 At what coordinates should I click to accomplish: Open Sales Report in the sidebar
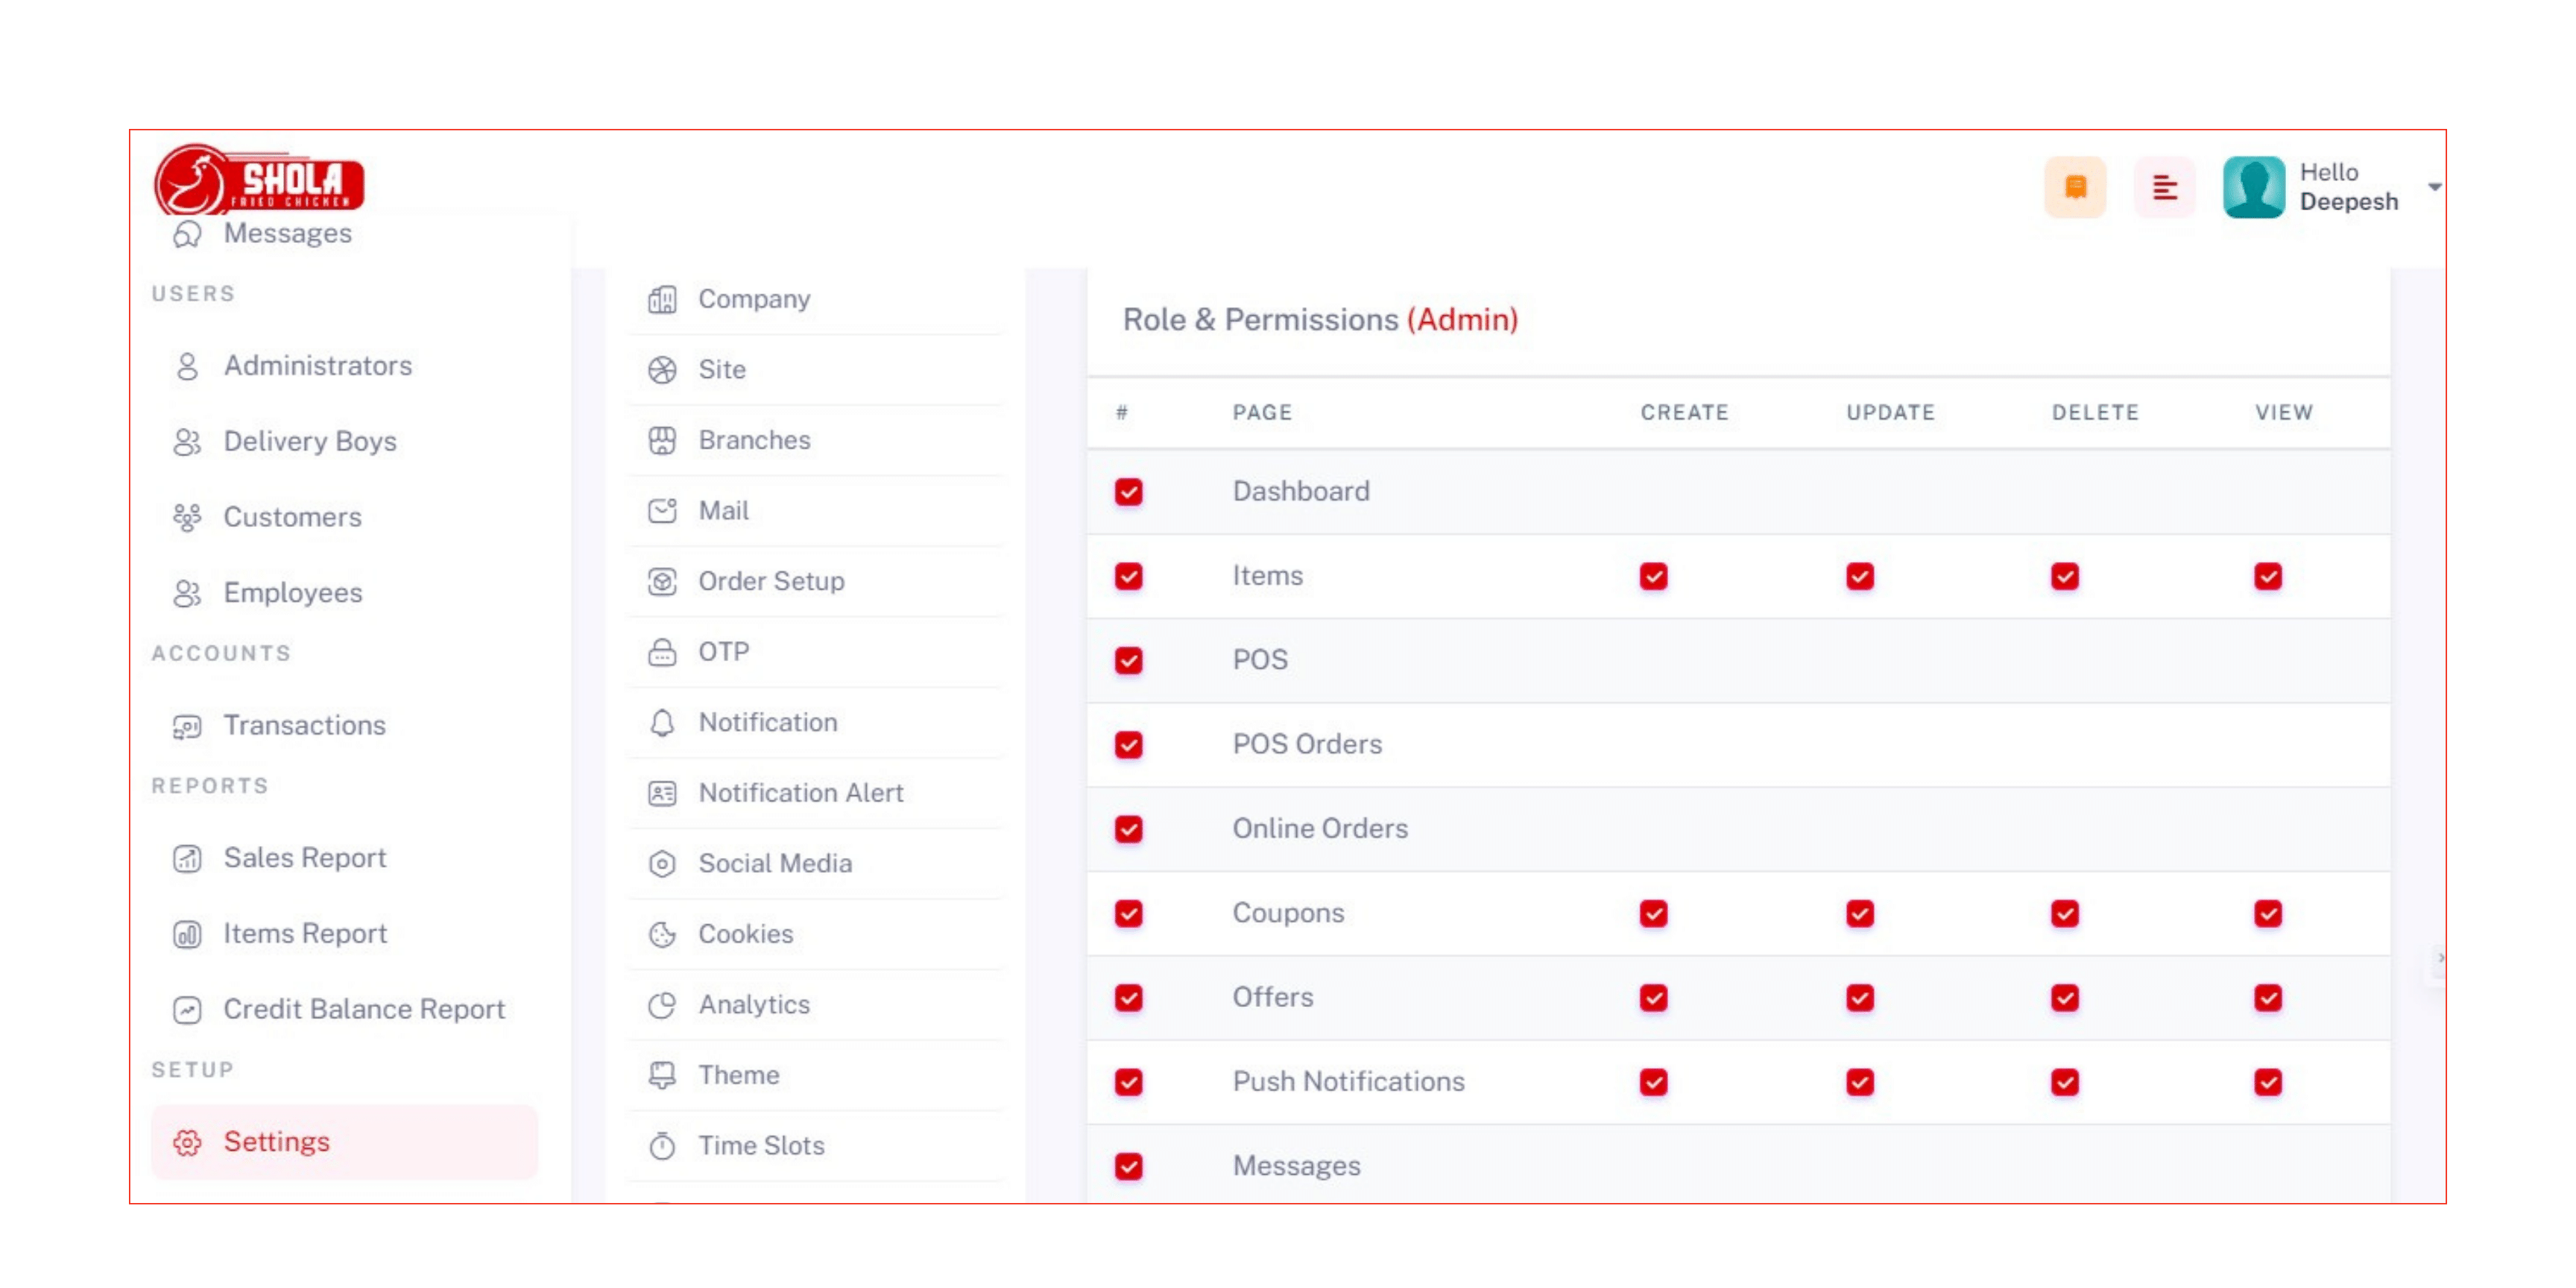[304, 858]
